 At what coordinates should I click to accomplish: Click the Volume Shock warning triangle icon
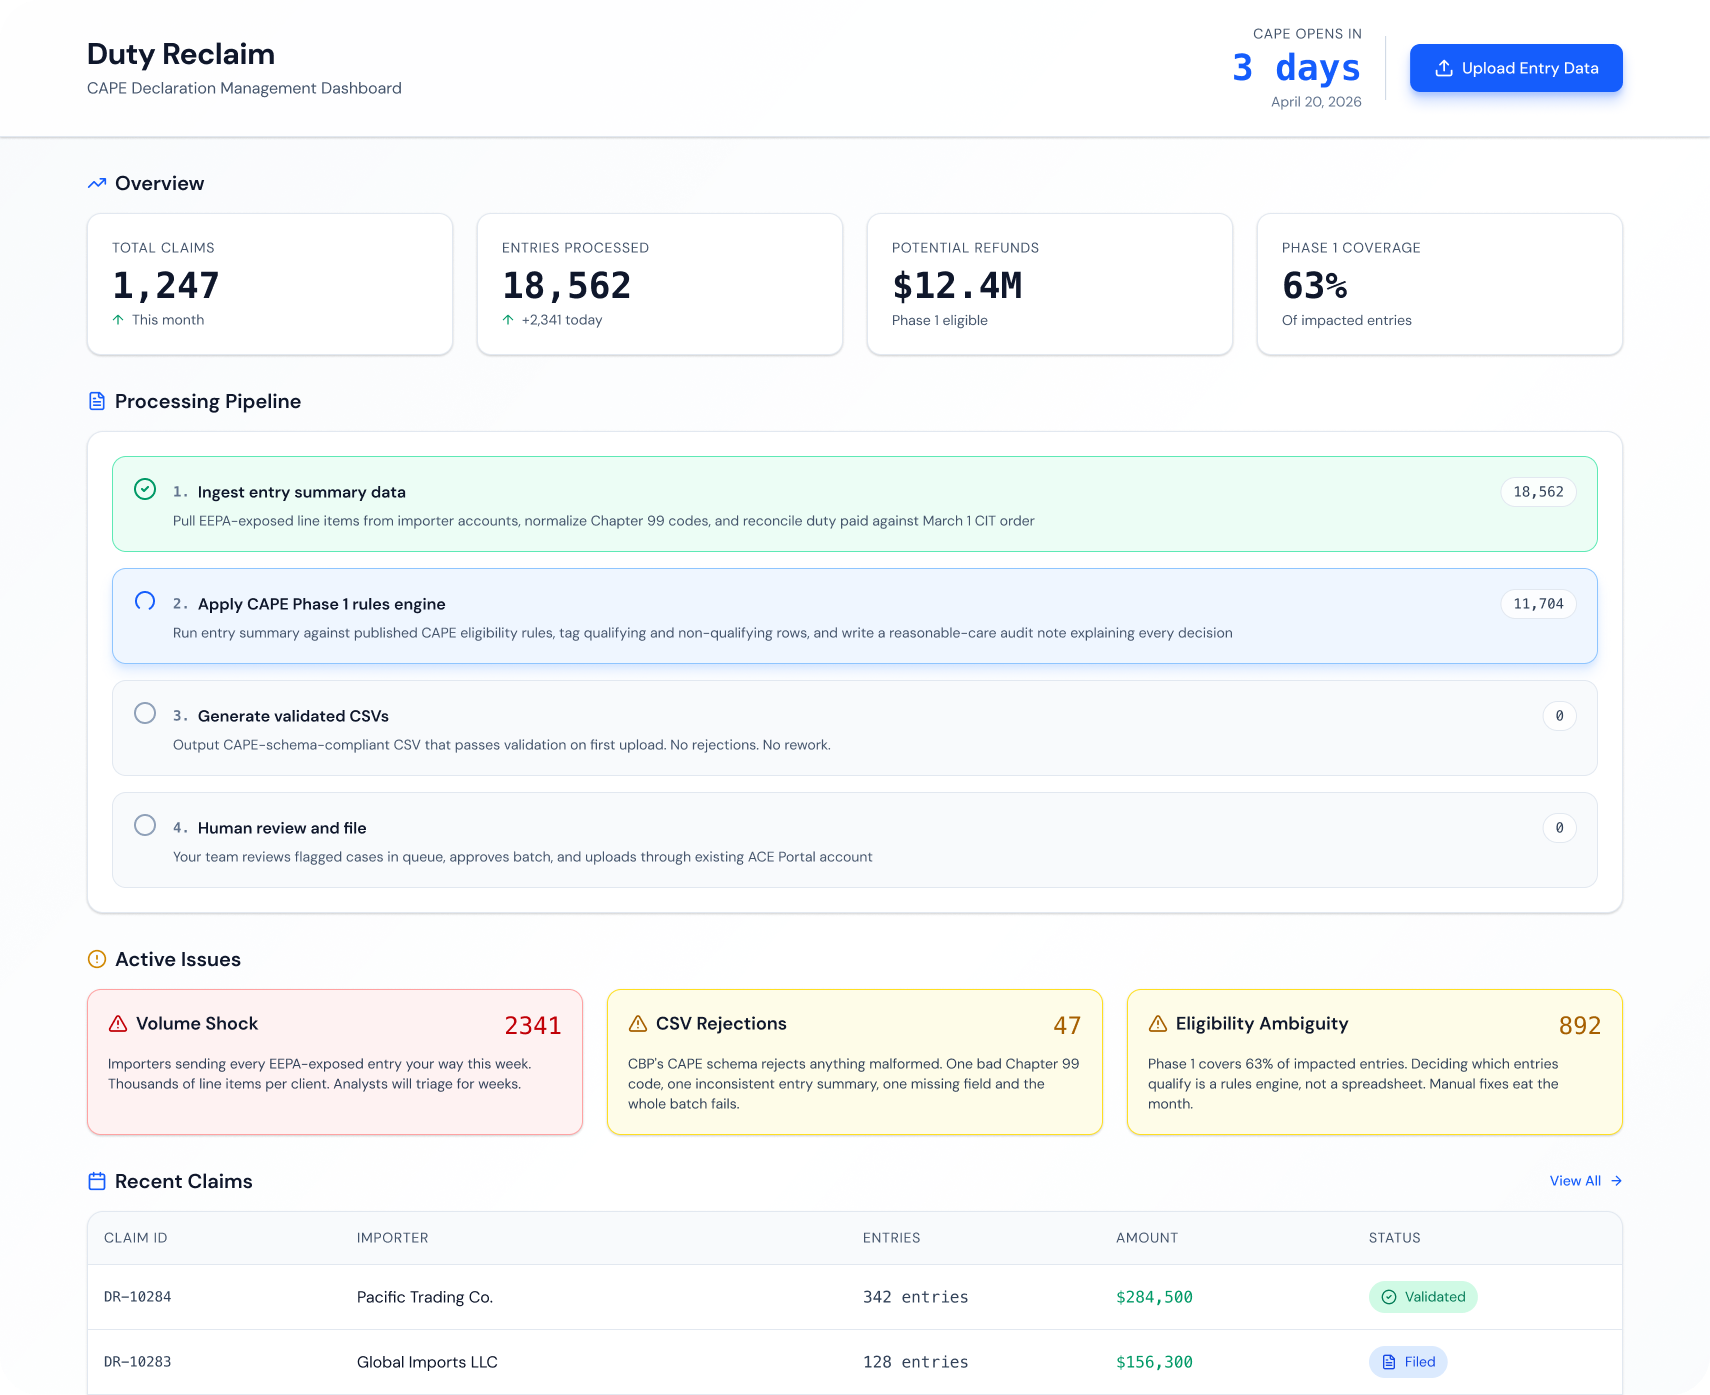118,1023
